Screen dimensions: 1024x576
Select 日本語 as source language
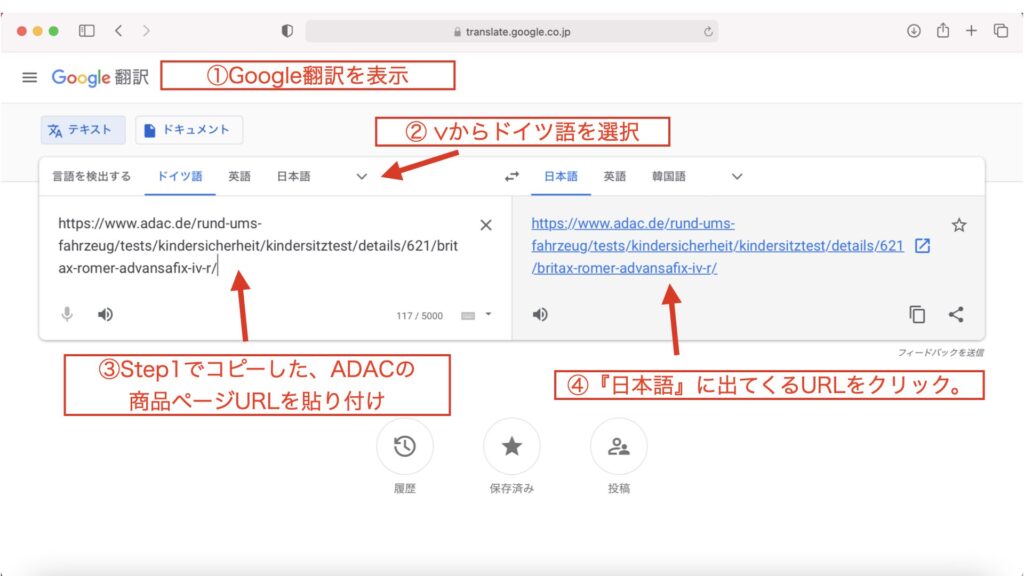click(293, 176)
